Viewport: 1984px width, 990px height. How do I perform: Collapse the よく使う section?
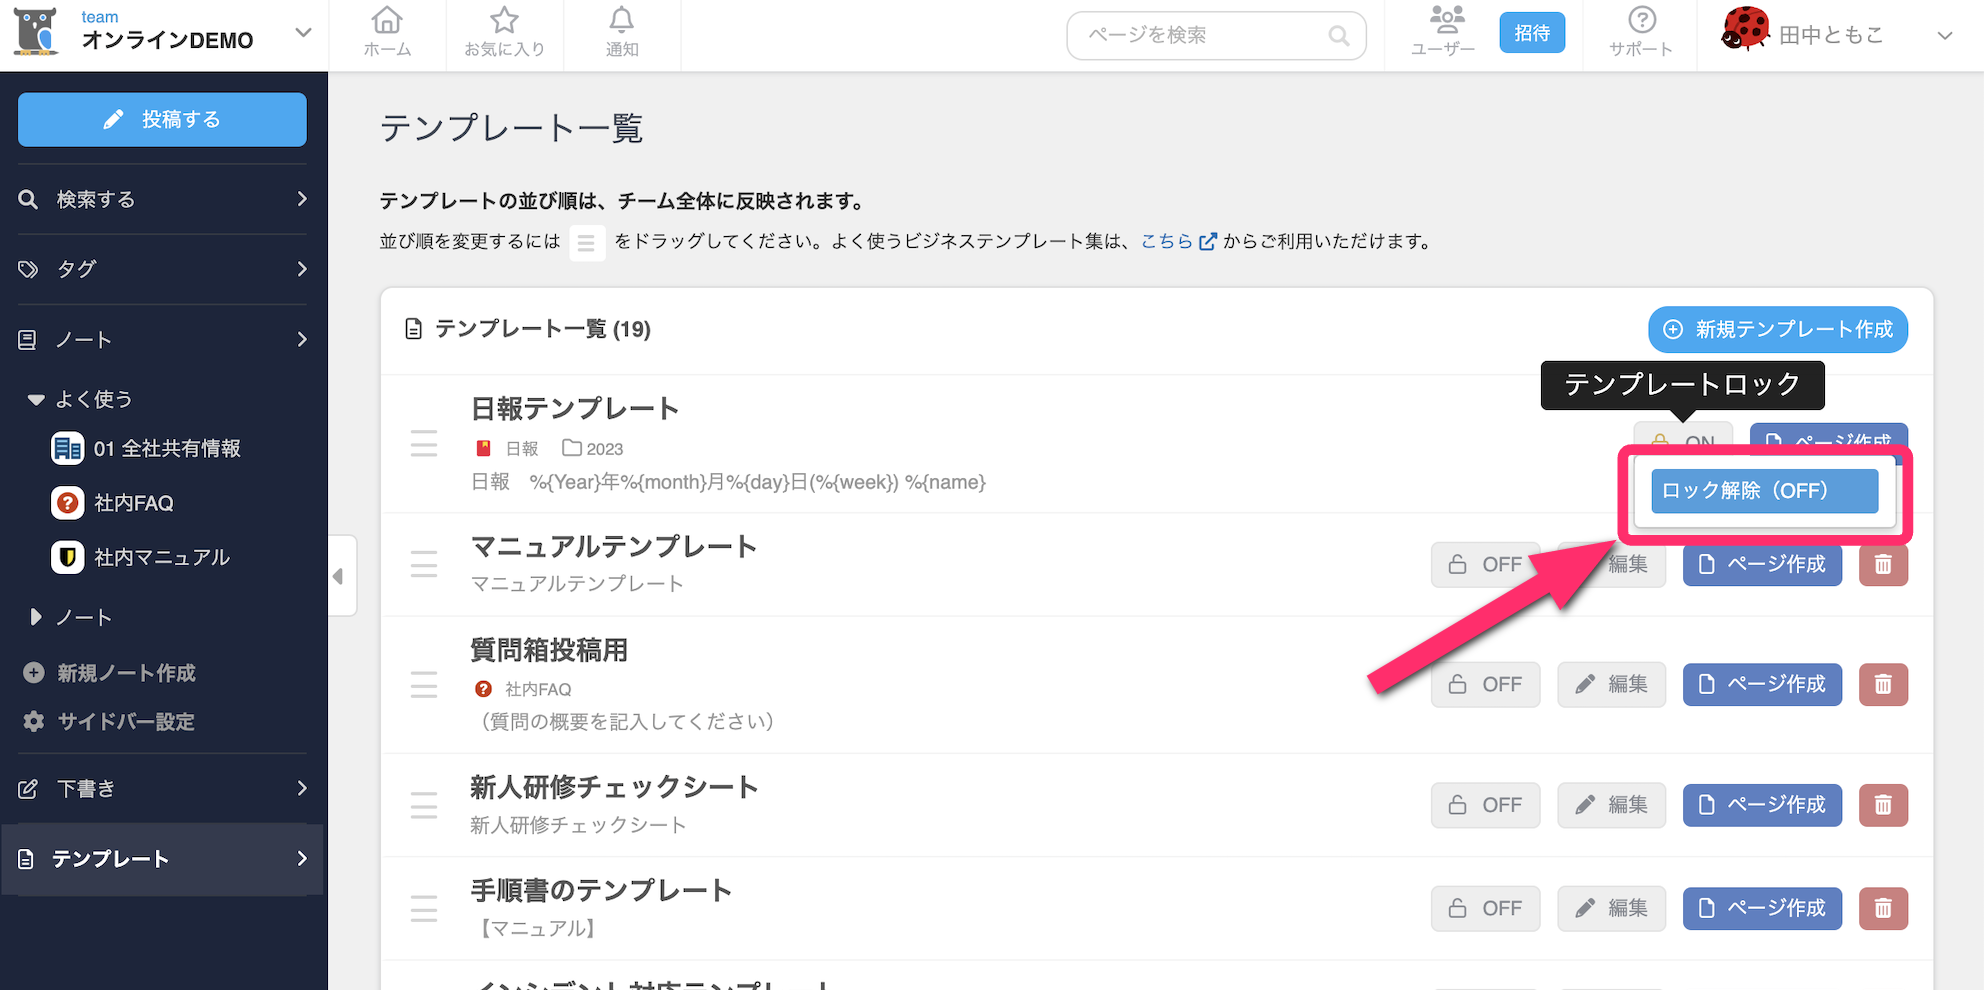[x=36, y=399]
